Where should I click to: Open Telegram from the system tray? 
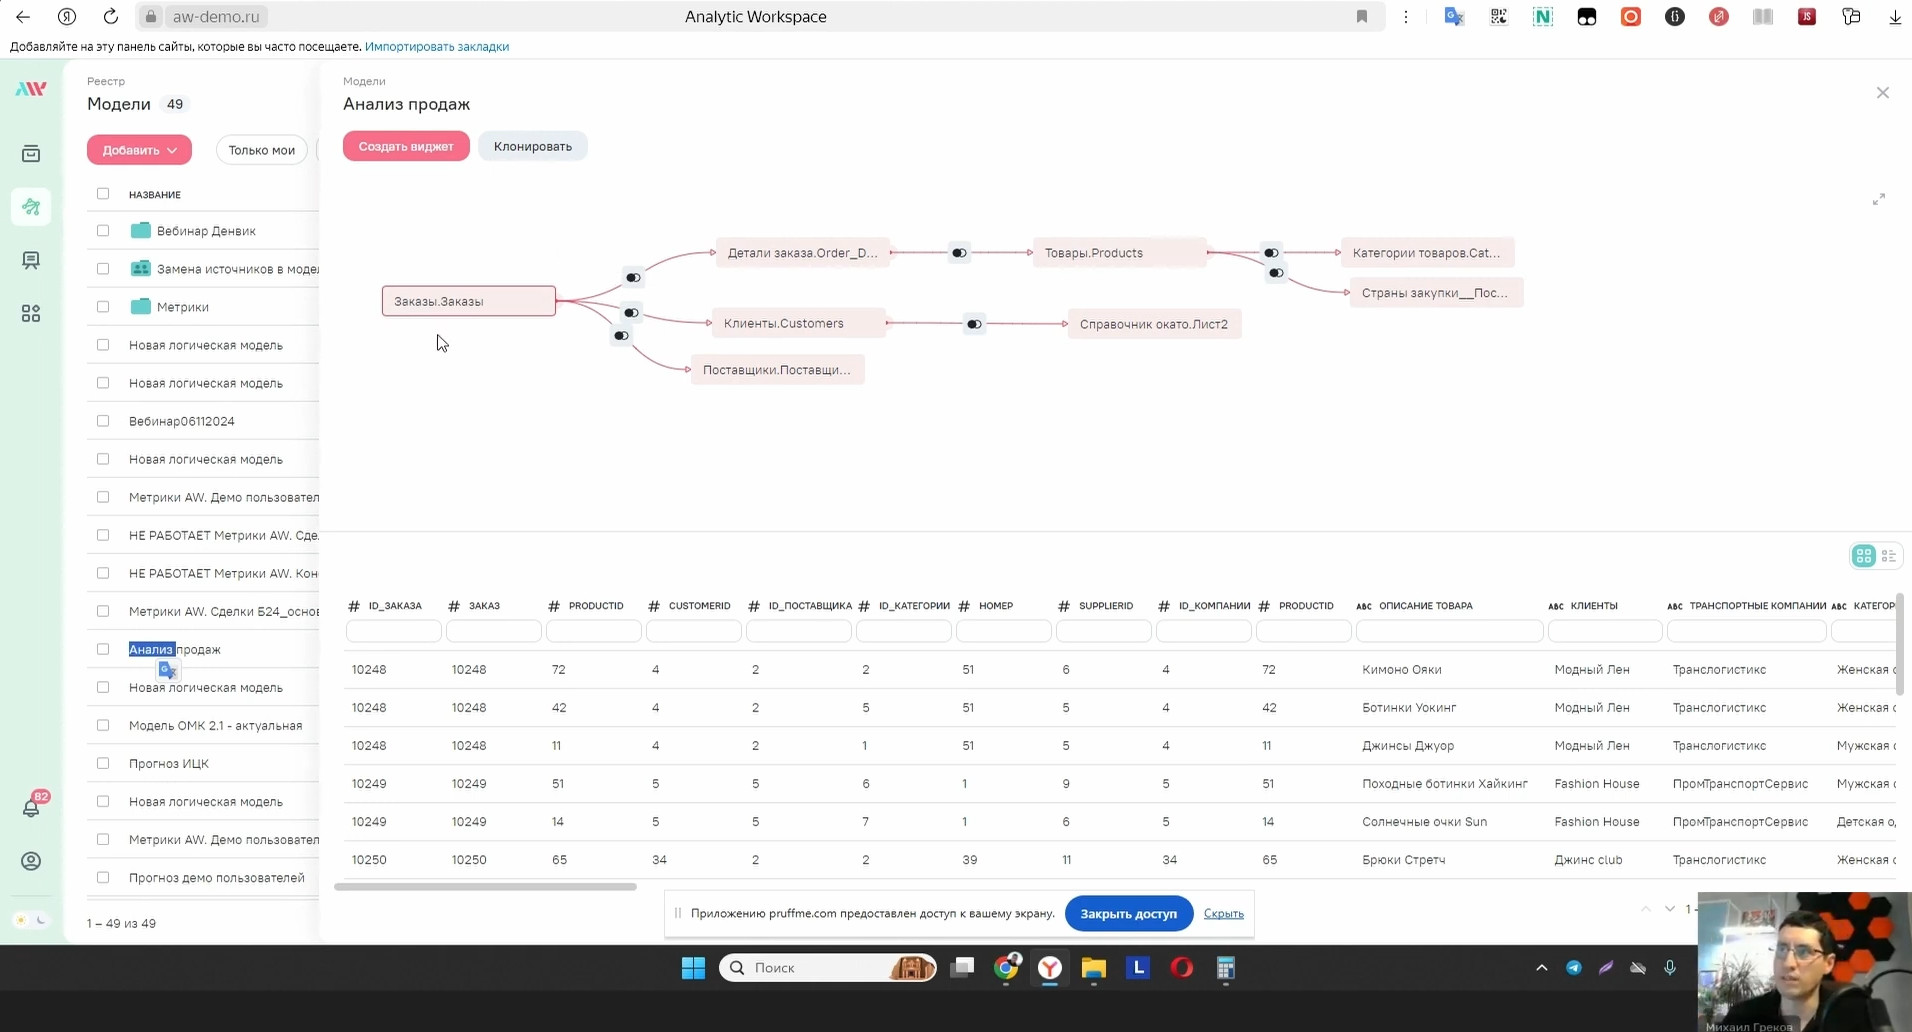pos(1574,968)
